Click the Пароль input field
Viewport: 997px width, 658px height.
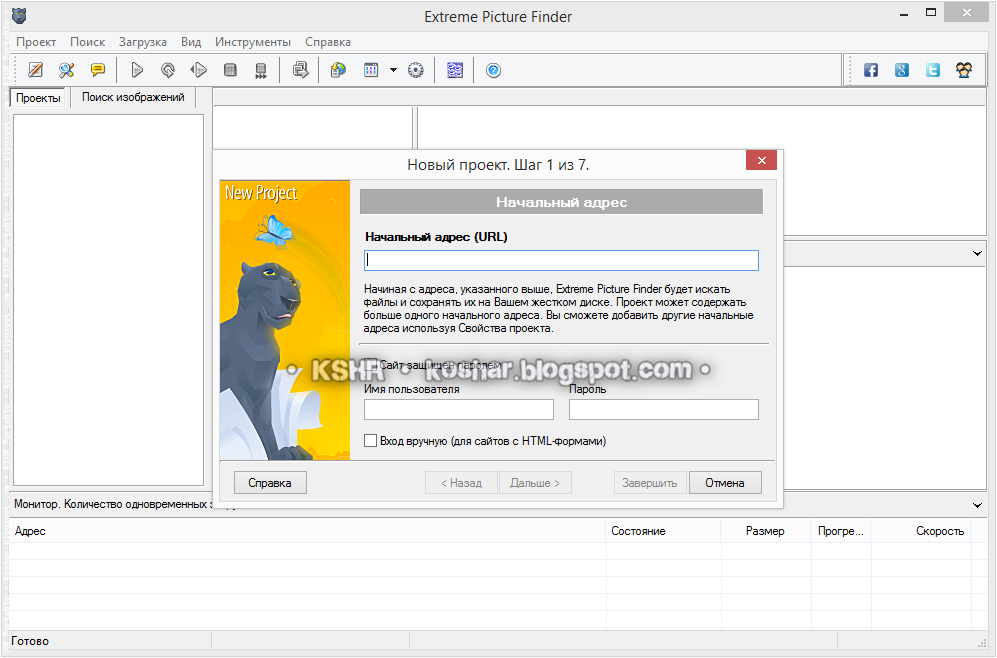click(664, 409)
